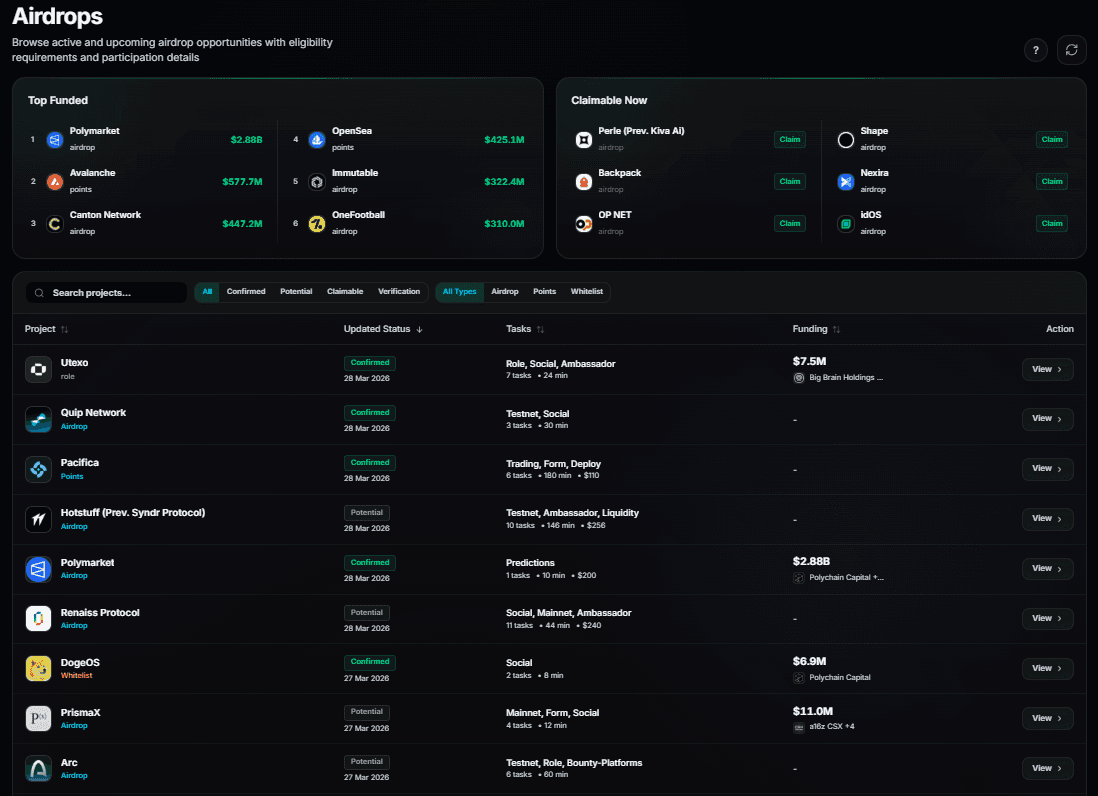Click the Canton Network logo icon
Viewport: 1098px width, 796px height.
[55, 224]
